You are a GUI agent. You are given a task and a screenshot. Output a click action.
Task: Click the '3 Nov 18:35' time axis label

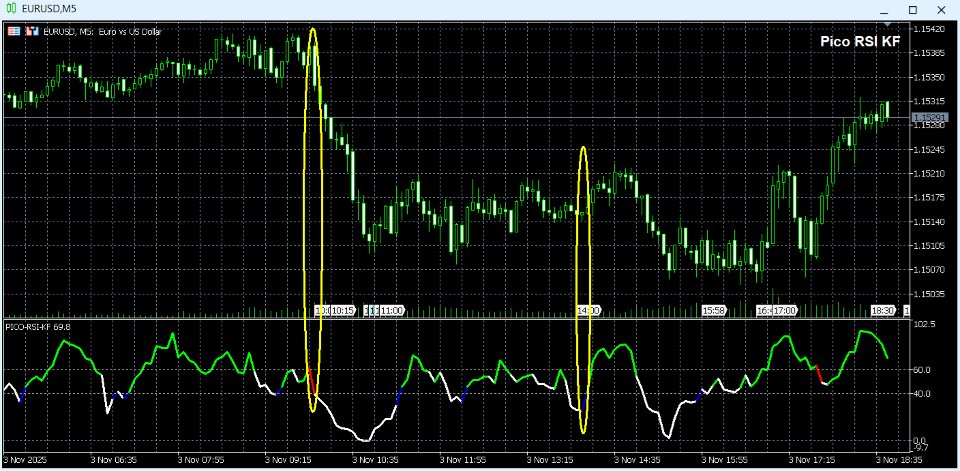click(x=901, y=459)
